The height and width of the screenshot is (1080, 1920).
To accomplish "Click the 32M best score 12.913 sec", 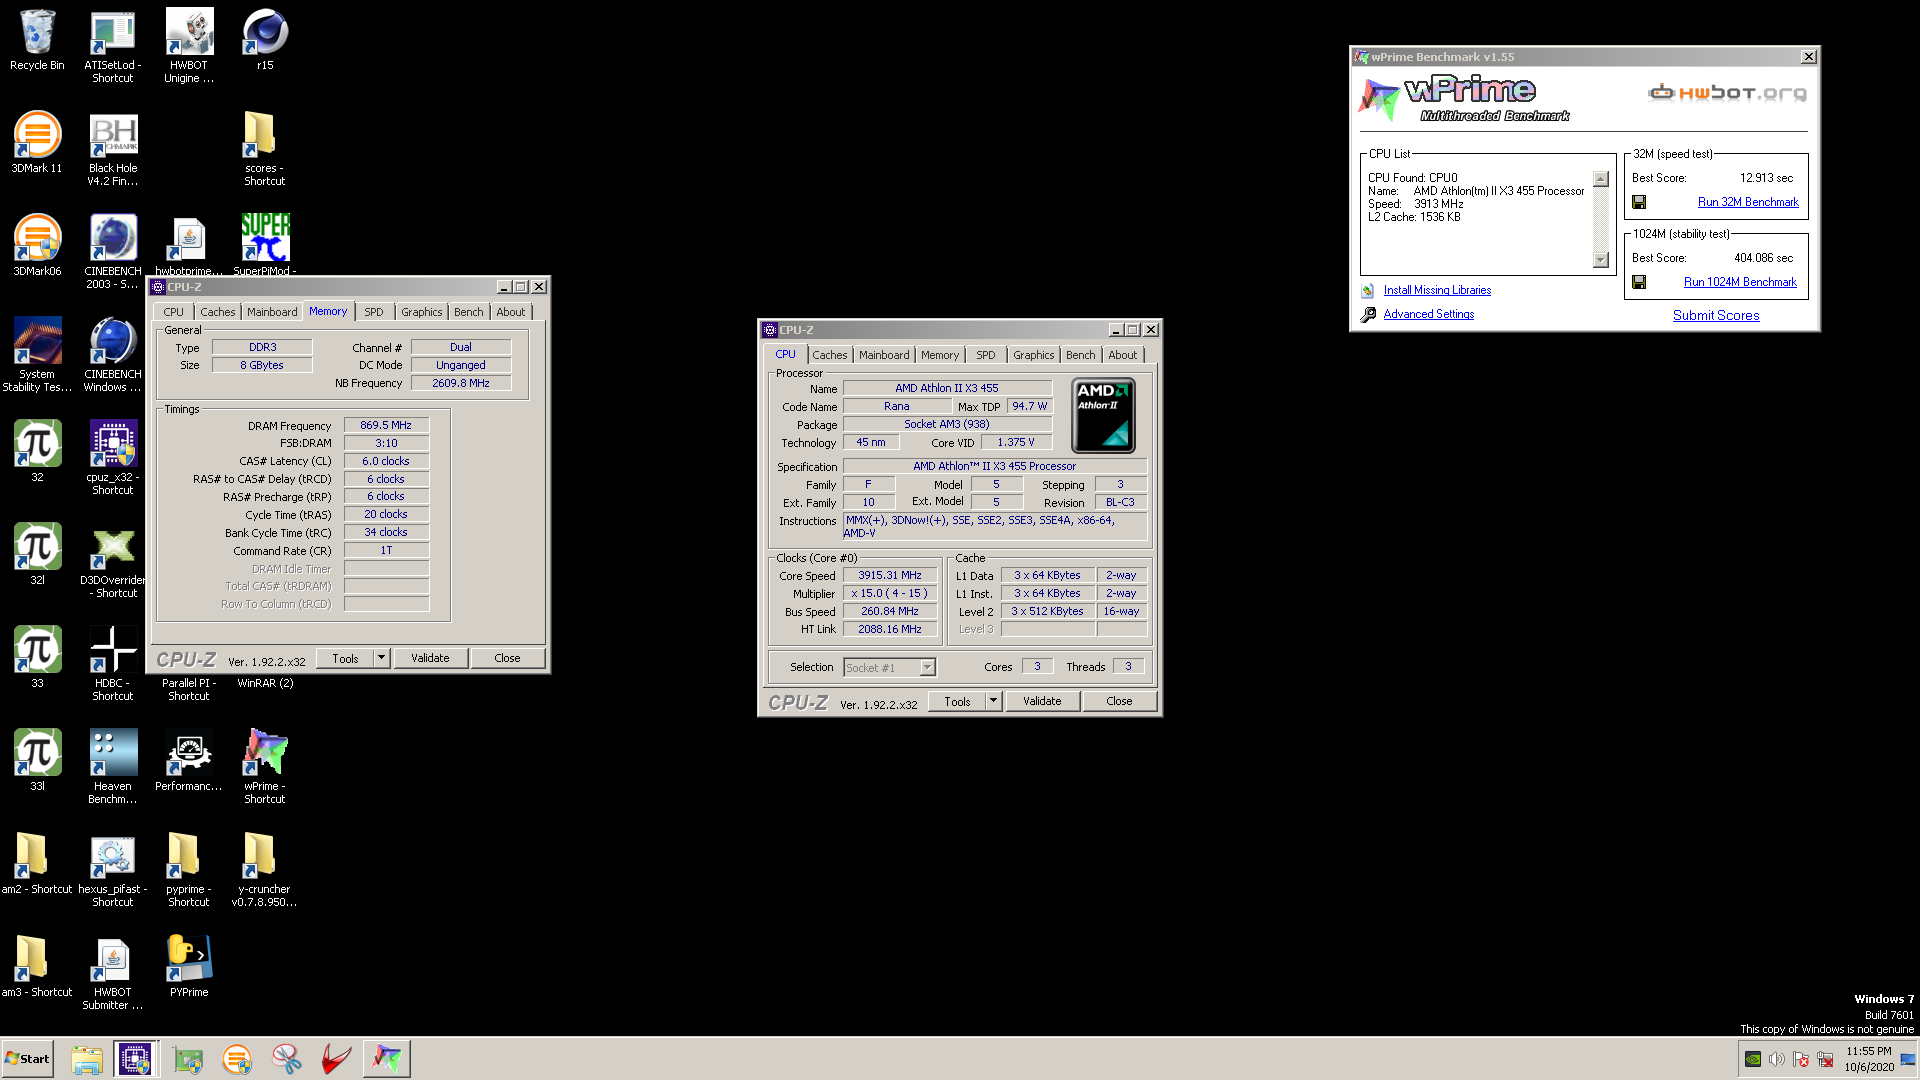I will click(x=1766, y=178).
